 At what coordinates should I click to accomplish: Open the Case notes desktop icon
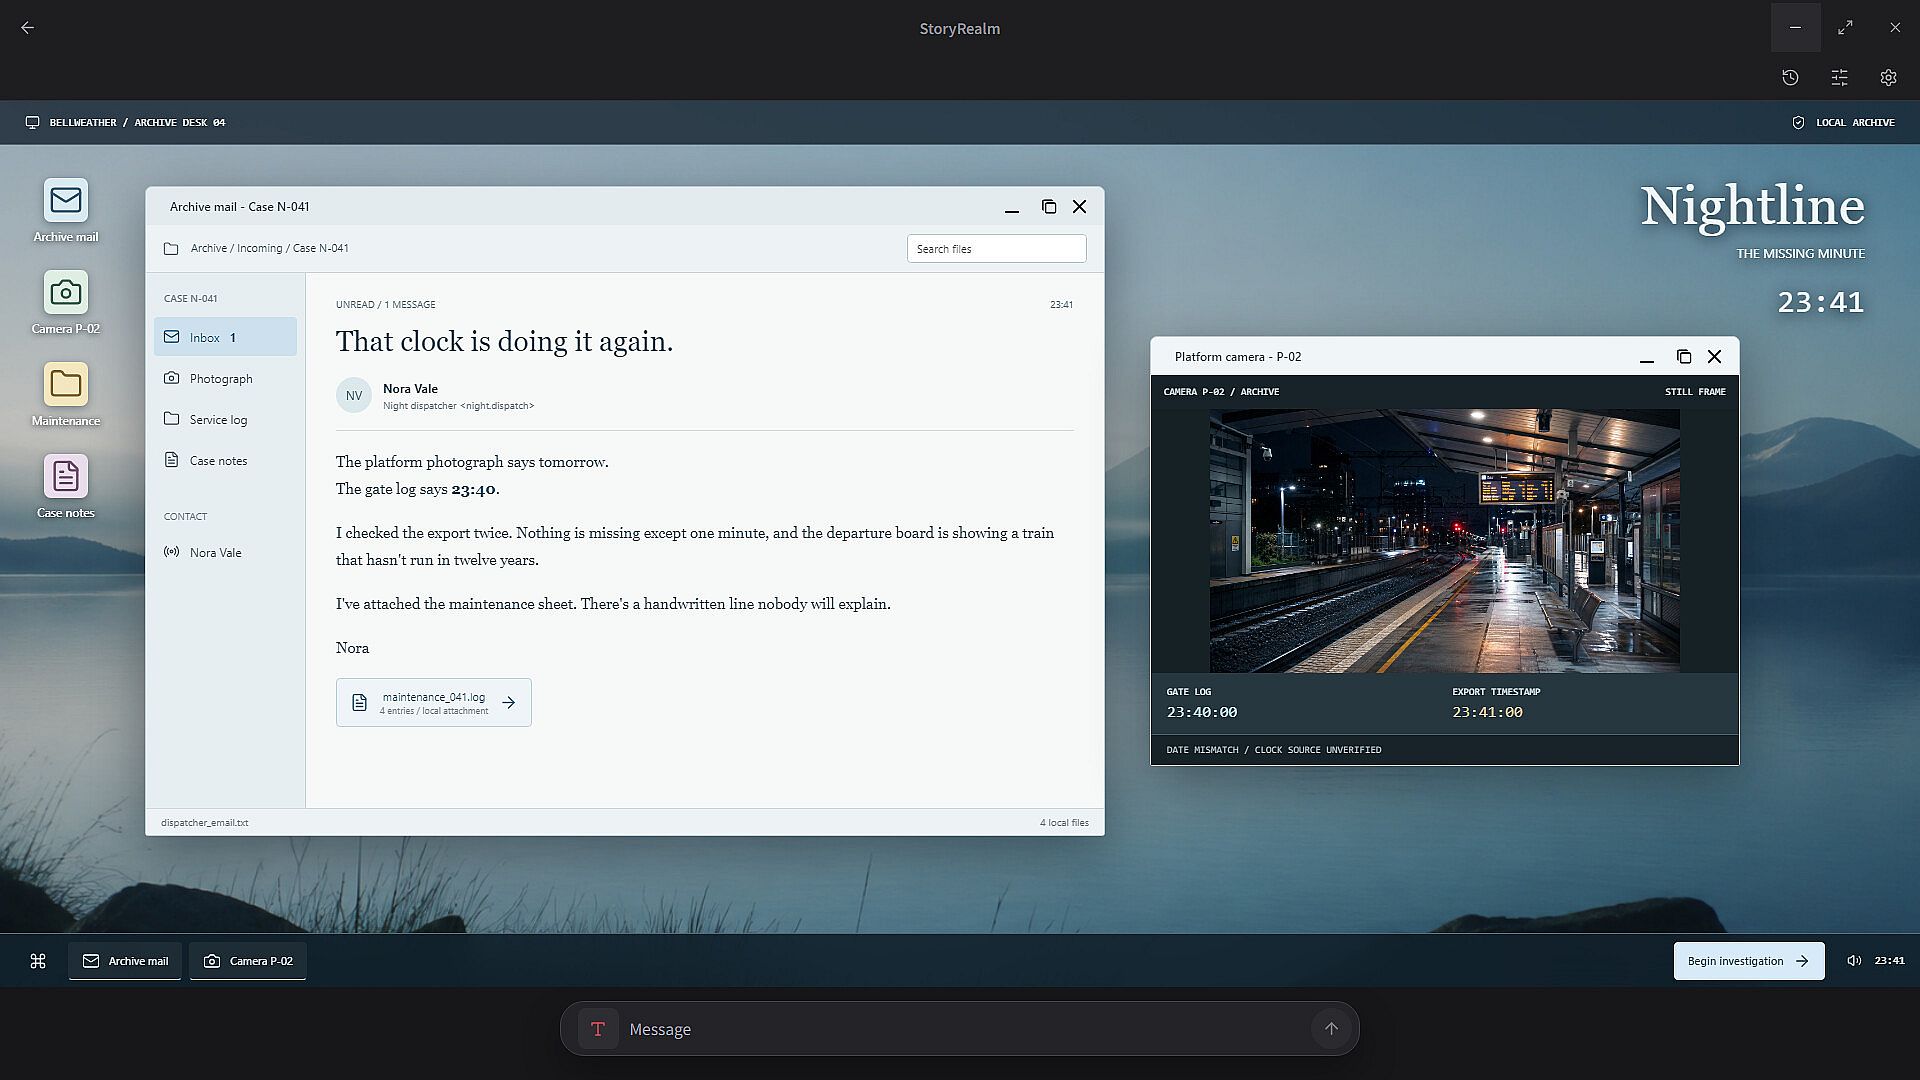(66, 487)
